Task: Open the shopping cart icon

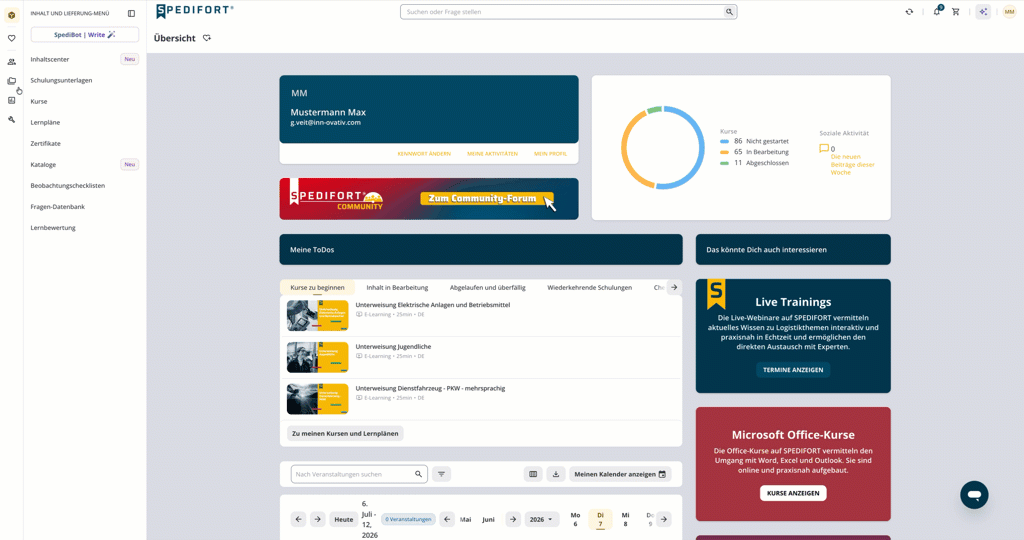Action: (955, 12)
